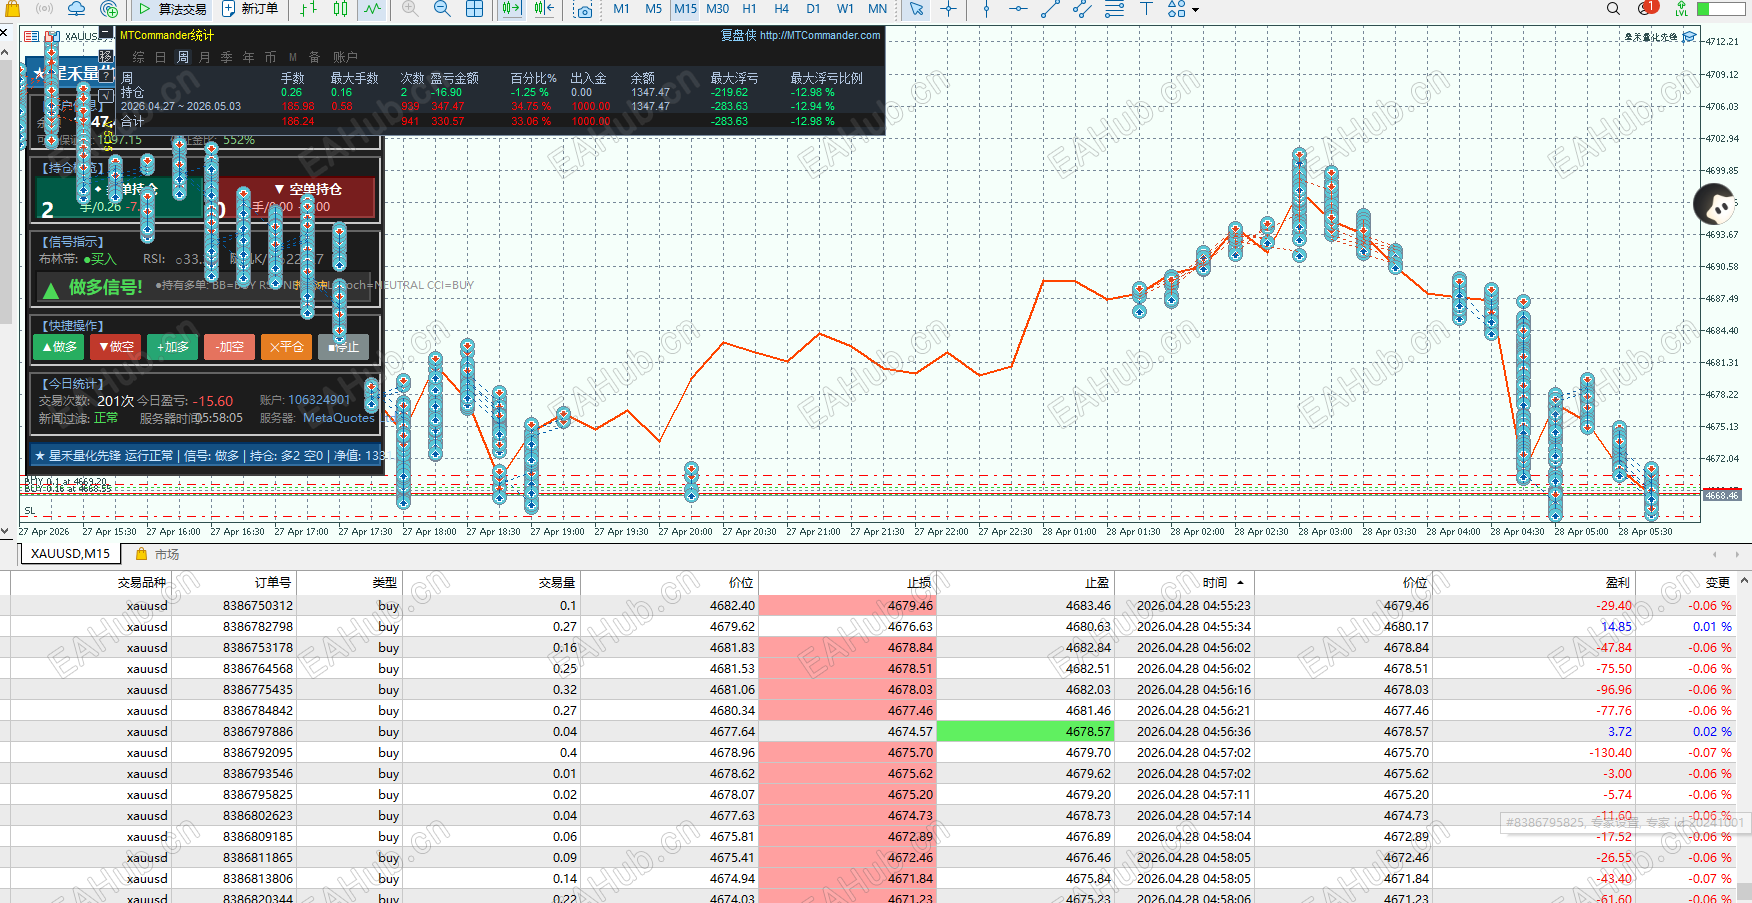The width and height of the screenshot is (1752, 903).
Task: Click the order table scrollbar up arrow
Action: [x=1745, y=581]
